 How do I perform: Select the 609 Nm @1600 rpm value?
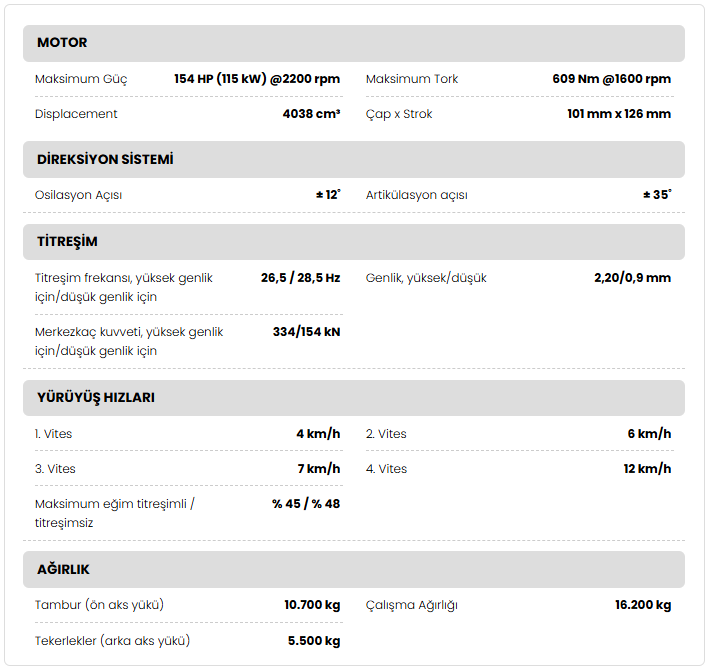(x=611, y=79)
